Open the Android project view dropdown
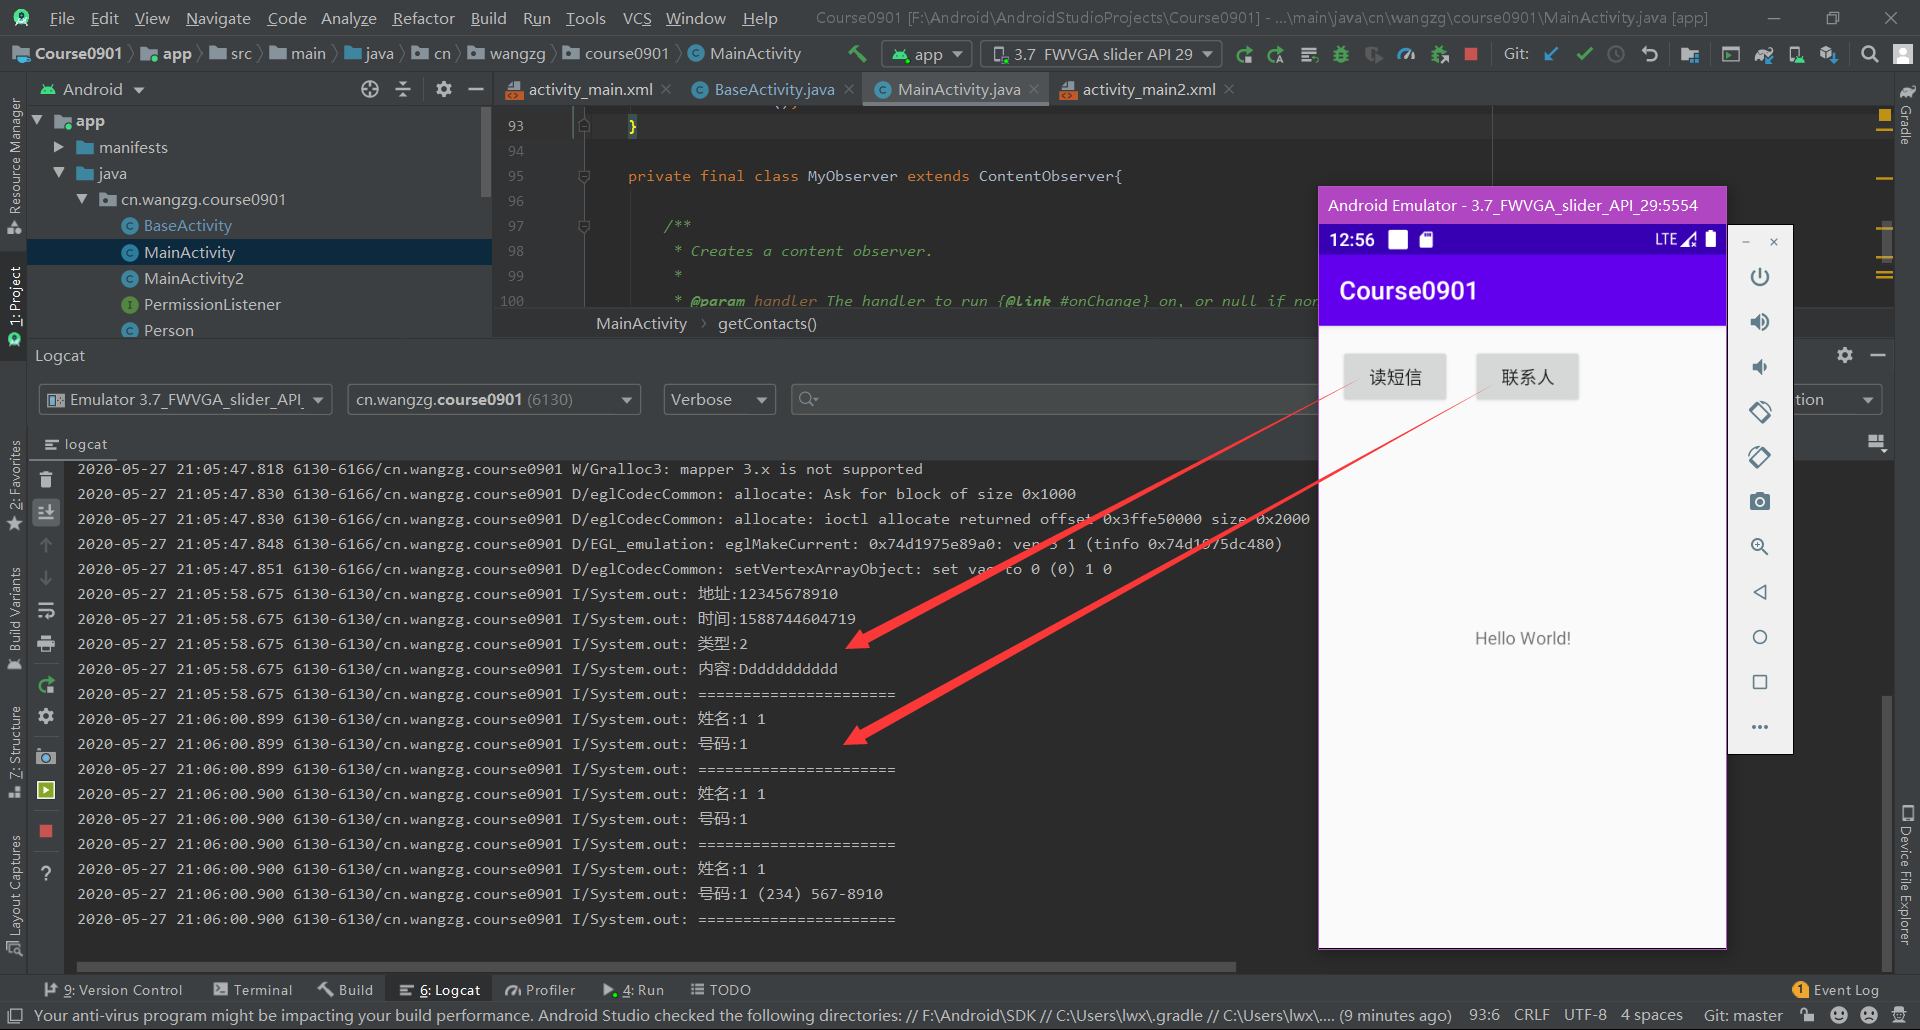 click(x=93, y=89)
